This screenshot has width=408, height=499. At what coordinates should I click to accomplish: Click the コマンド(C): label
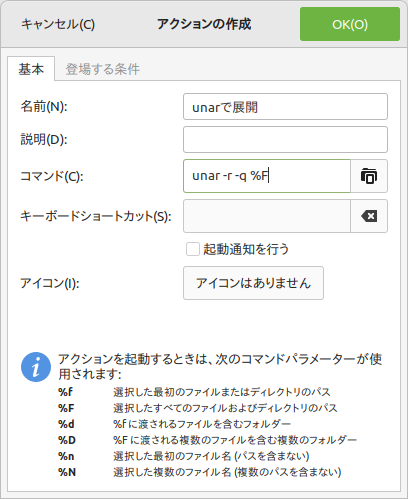pyautogui.click(x=52, y=176)
